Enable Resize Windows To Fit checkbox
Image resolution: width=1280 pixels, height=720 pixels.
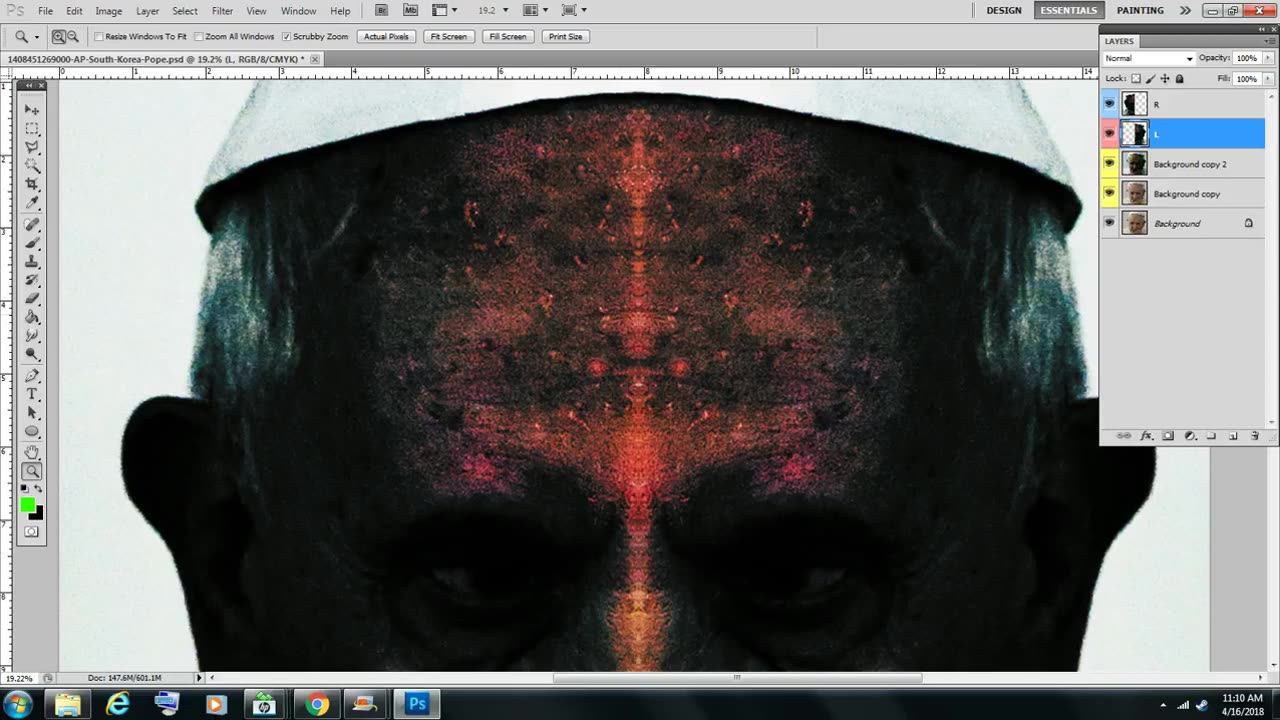point(99,37)
